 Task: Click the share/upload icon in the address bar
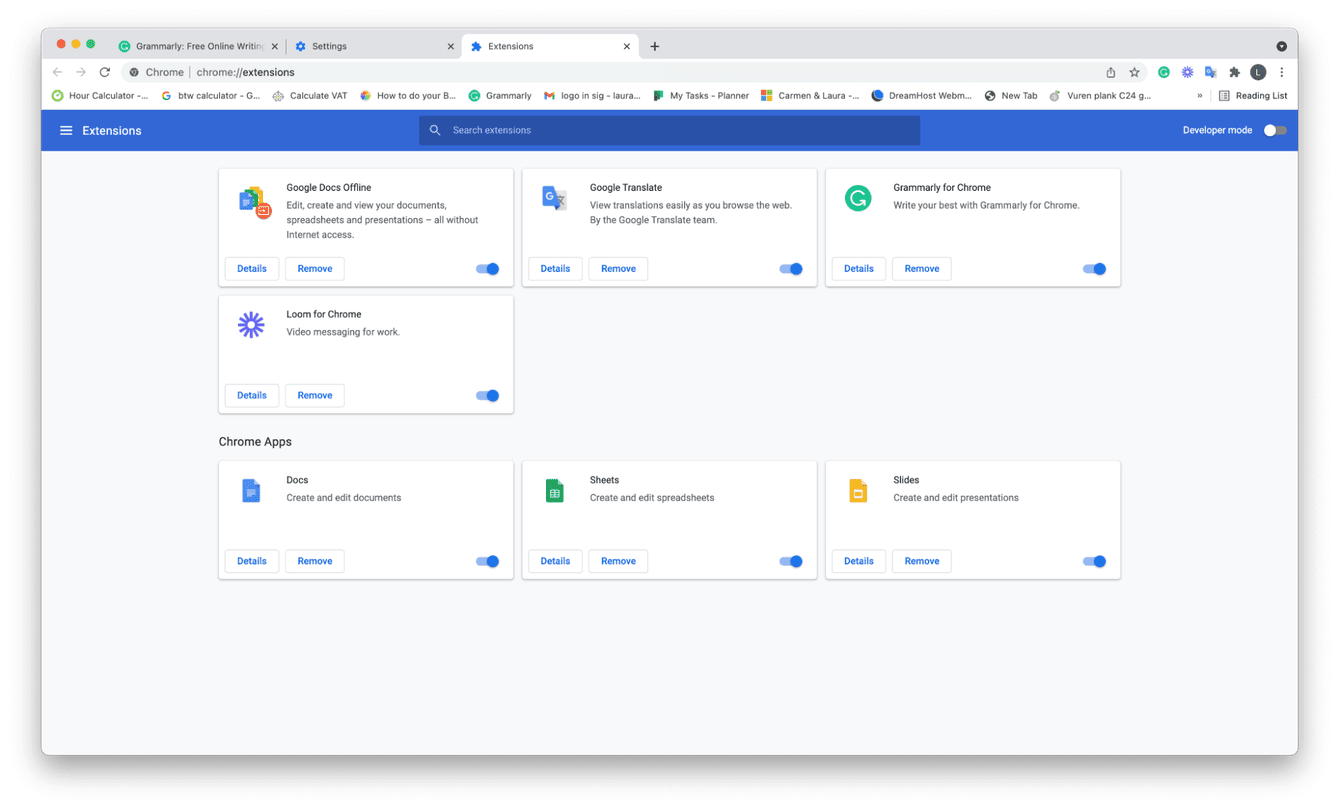(1110, 72)
